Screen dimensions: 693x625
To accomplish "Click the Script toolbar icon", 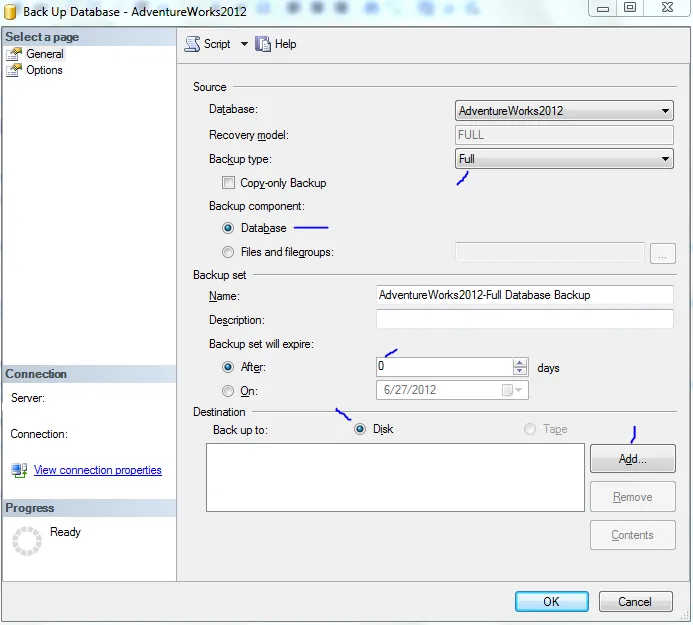I will pos(192,44).
